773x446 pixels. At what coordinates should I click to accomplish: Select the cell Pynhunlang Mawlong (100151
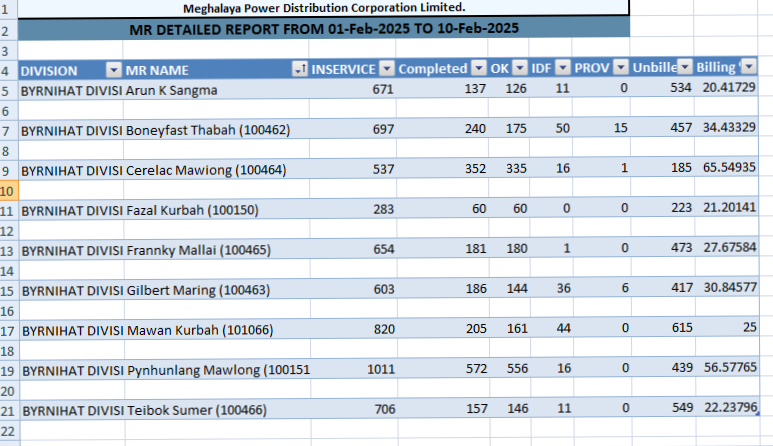coord(217,370)
